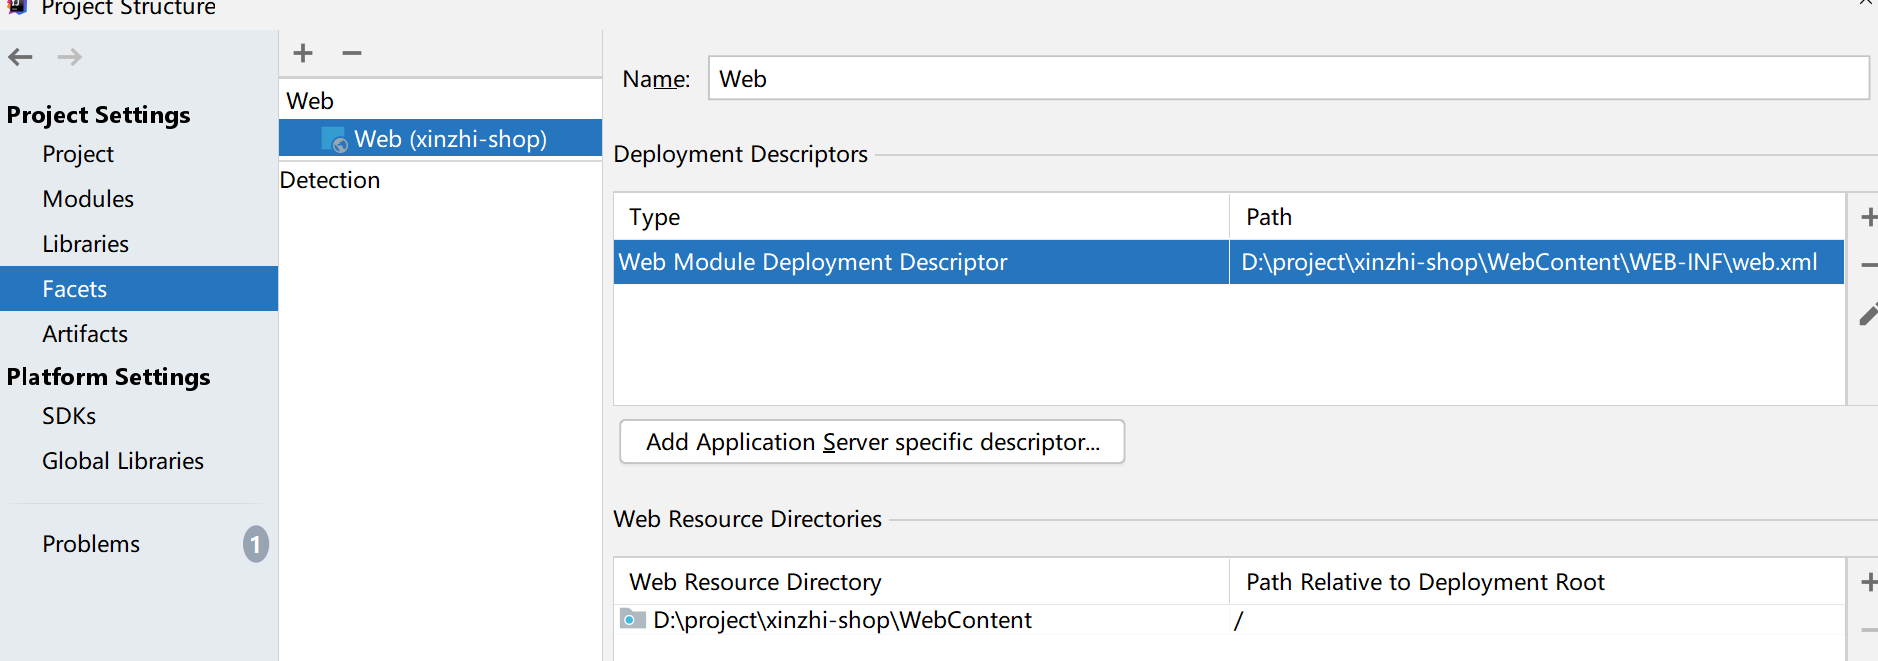Screen dimensions: 1878x661
Task: Open the Project settings page
Action: pos(78,154)
